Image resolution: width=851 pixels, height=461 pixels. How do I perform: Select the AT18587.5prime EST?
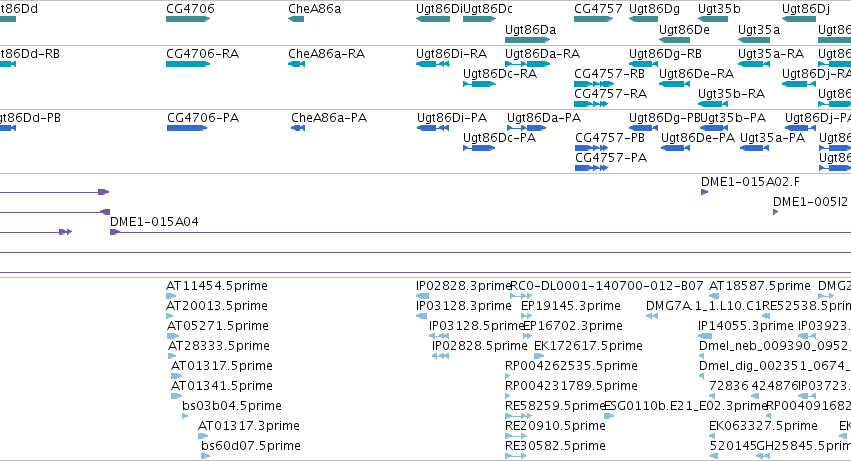point(714,296)
